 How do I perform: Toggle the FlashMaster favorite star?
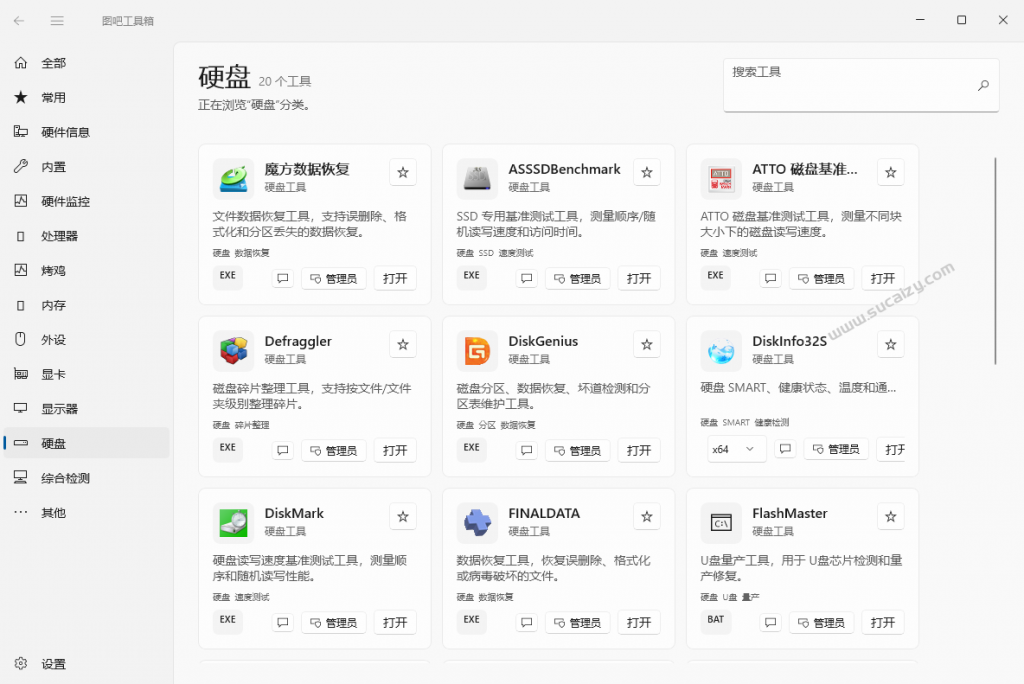coord(891,517)
